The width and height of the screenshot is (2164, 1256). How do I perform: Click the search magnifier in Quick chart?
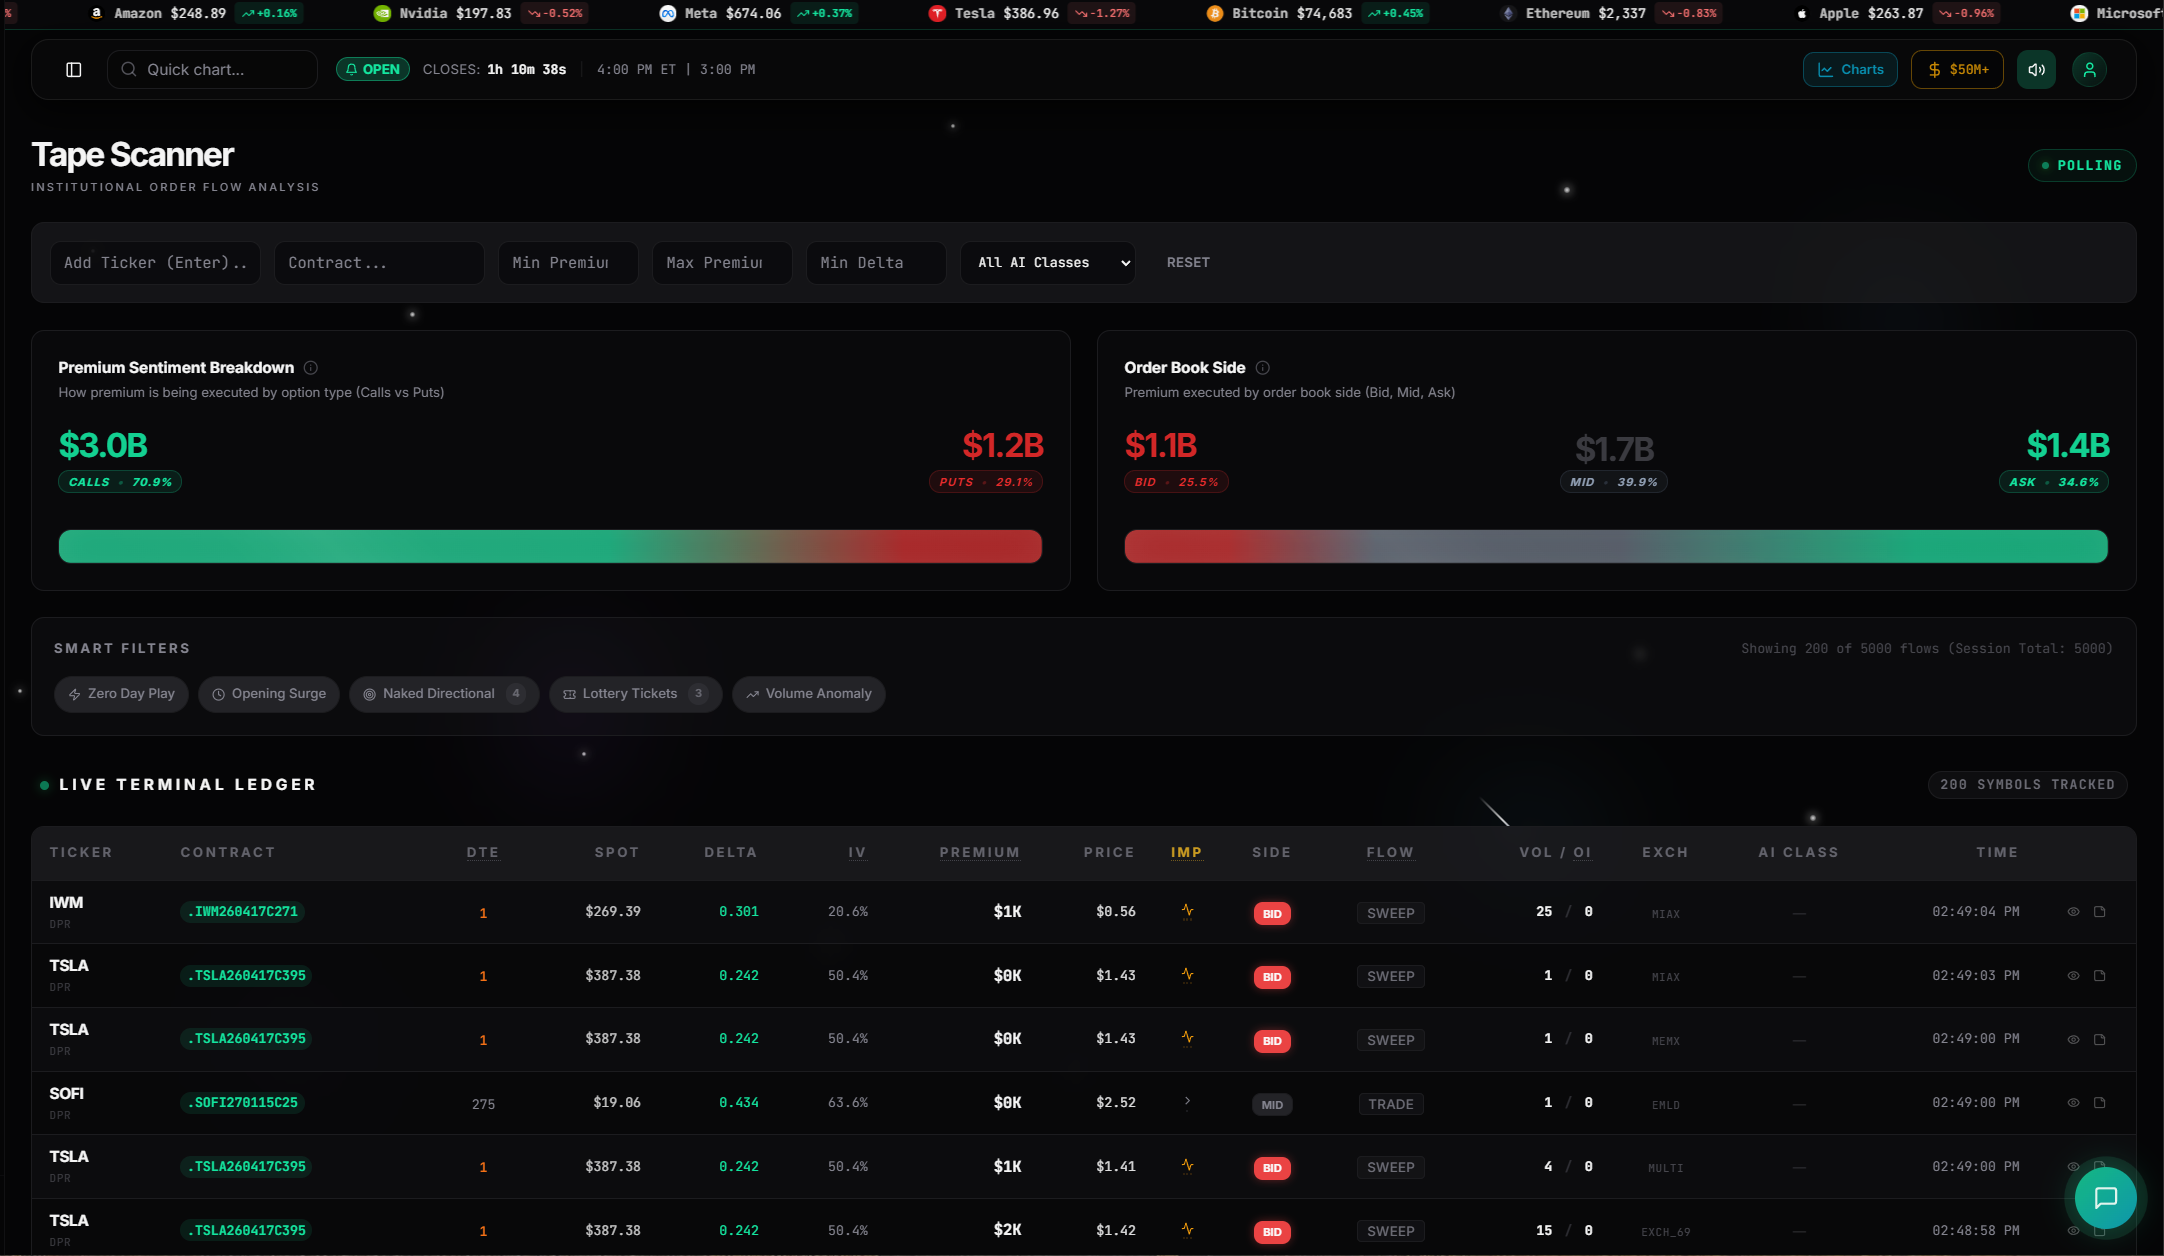[x=129, y=69]
